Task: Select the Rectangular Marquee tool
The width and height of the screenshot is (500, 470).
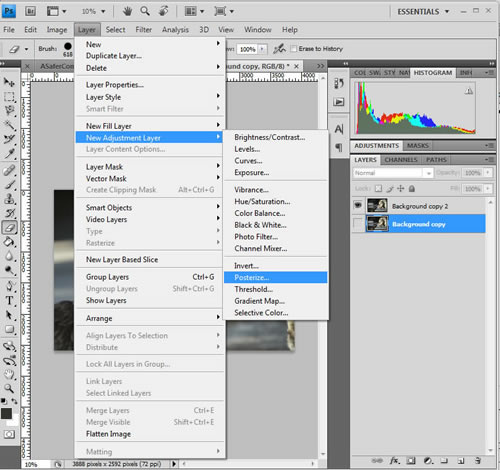Action: (x=9, y=96)
